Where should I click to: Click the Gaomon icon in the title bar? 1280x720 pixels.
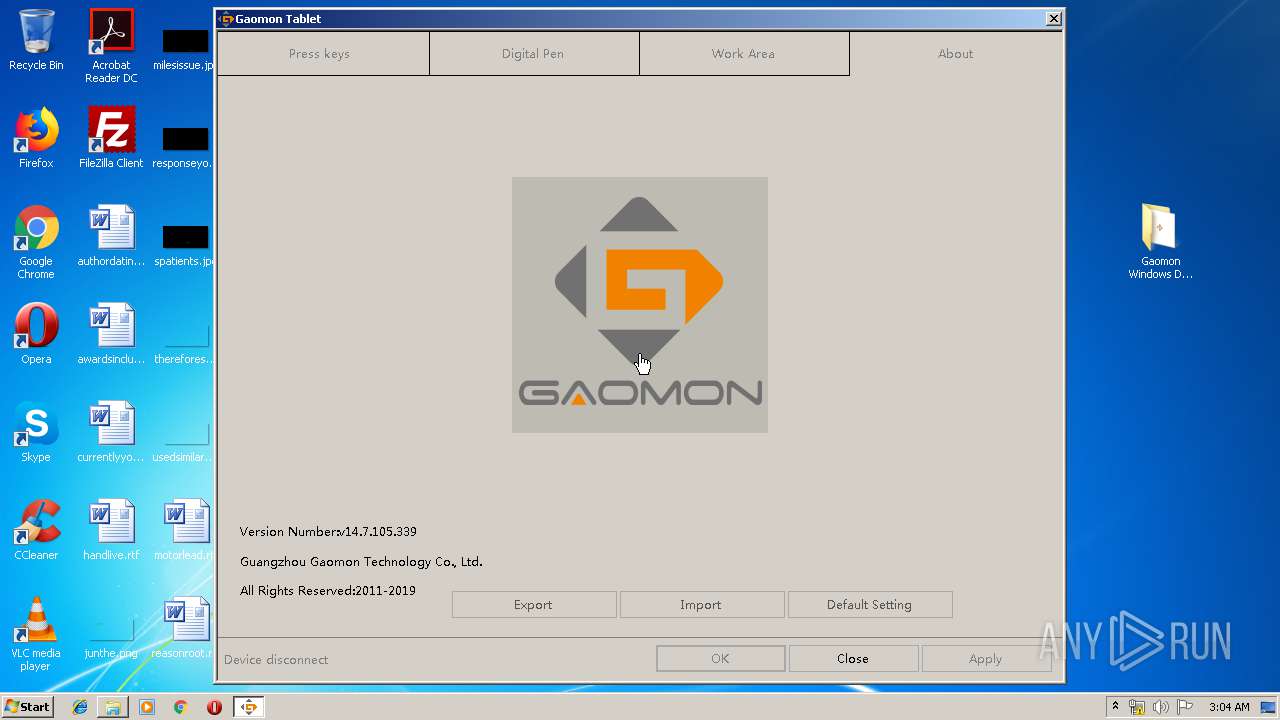[226, 19]
